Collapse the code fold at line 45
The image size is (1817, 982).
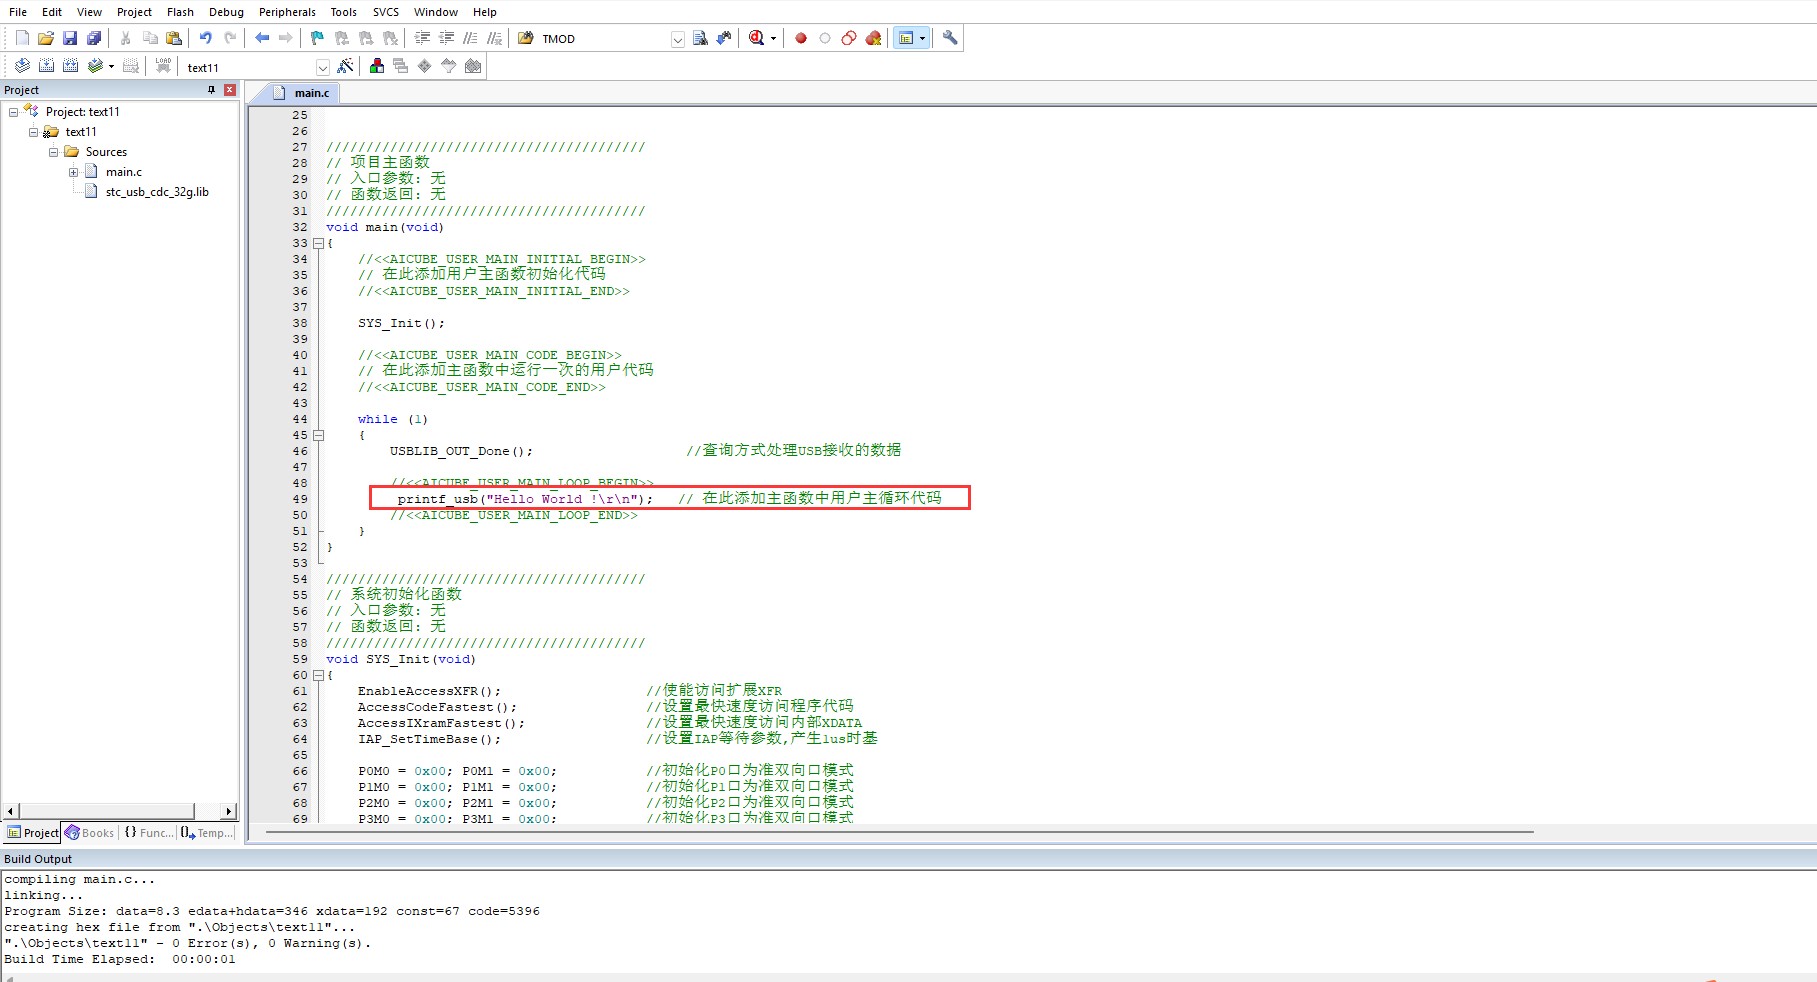click(319, 435)
